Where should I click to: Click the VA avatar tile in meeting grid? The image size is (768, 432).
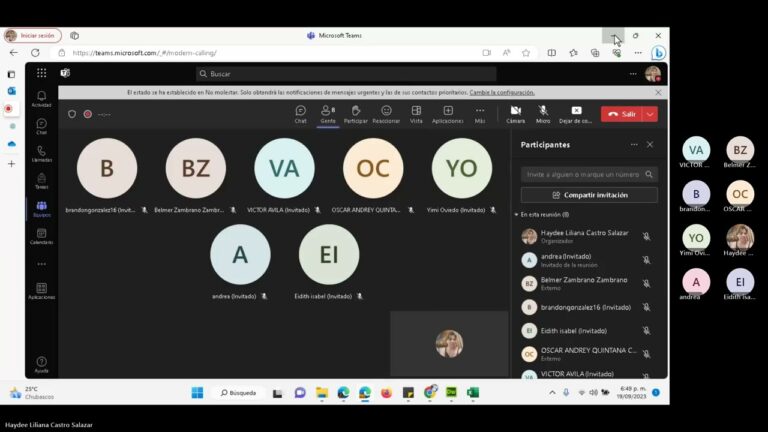tap(284, 168)
